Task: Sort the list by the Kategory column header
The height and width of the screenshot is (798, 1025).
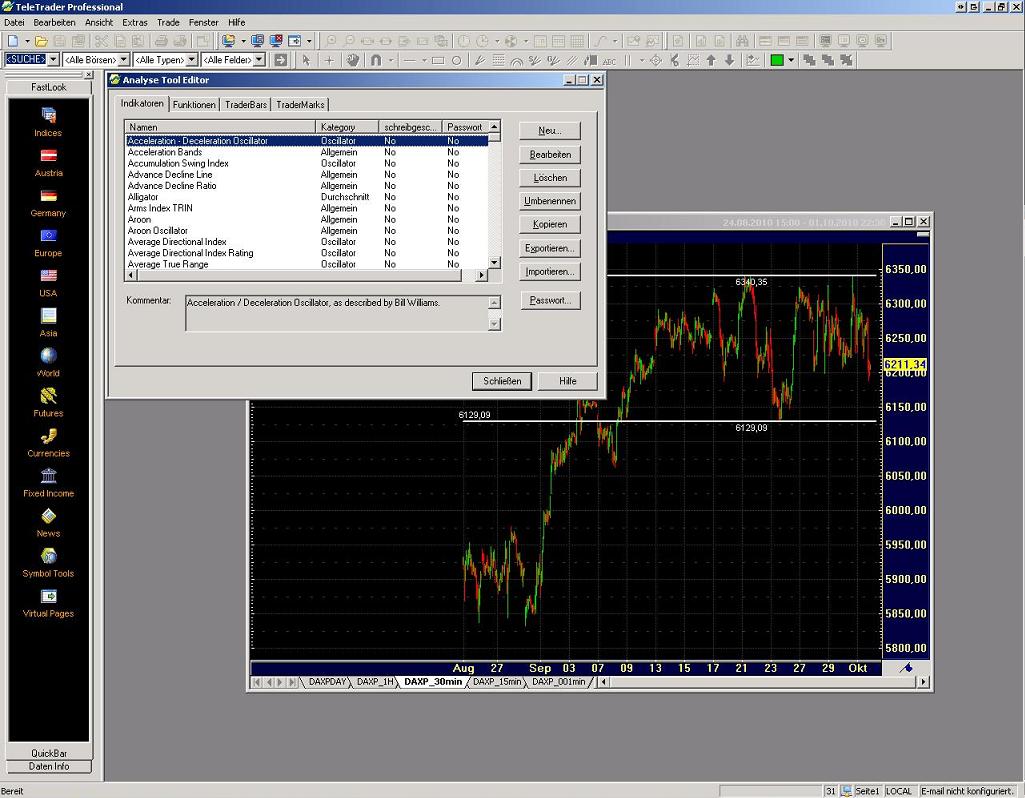Action: tap(347, 127)
